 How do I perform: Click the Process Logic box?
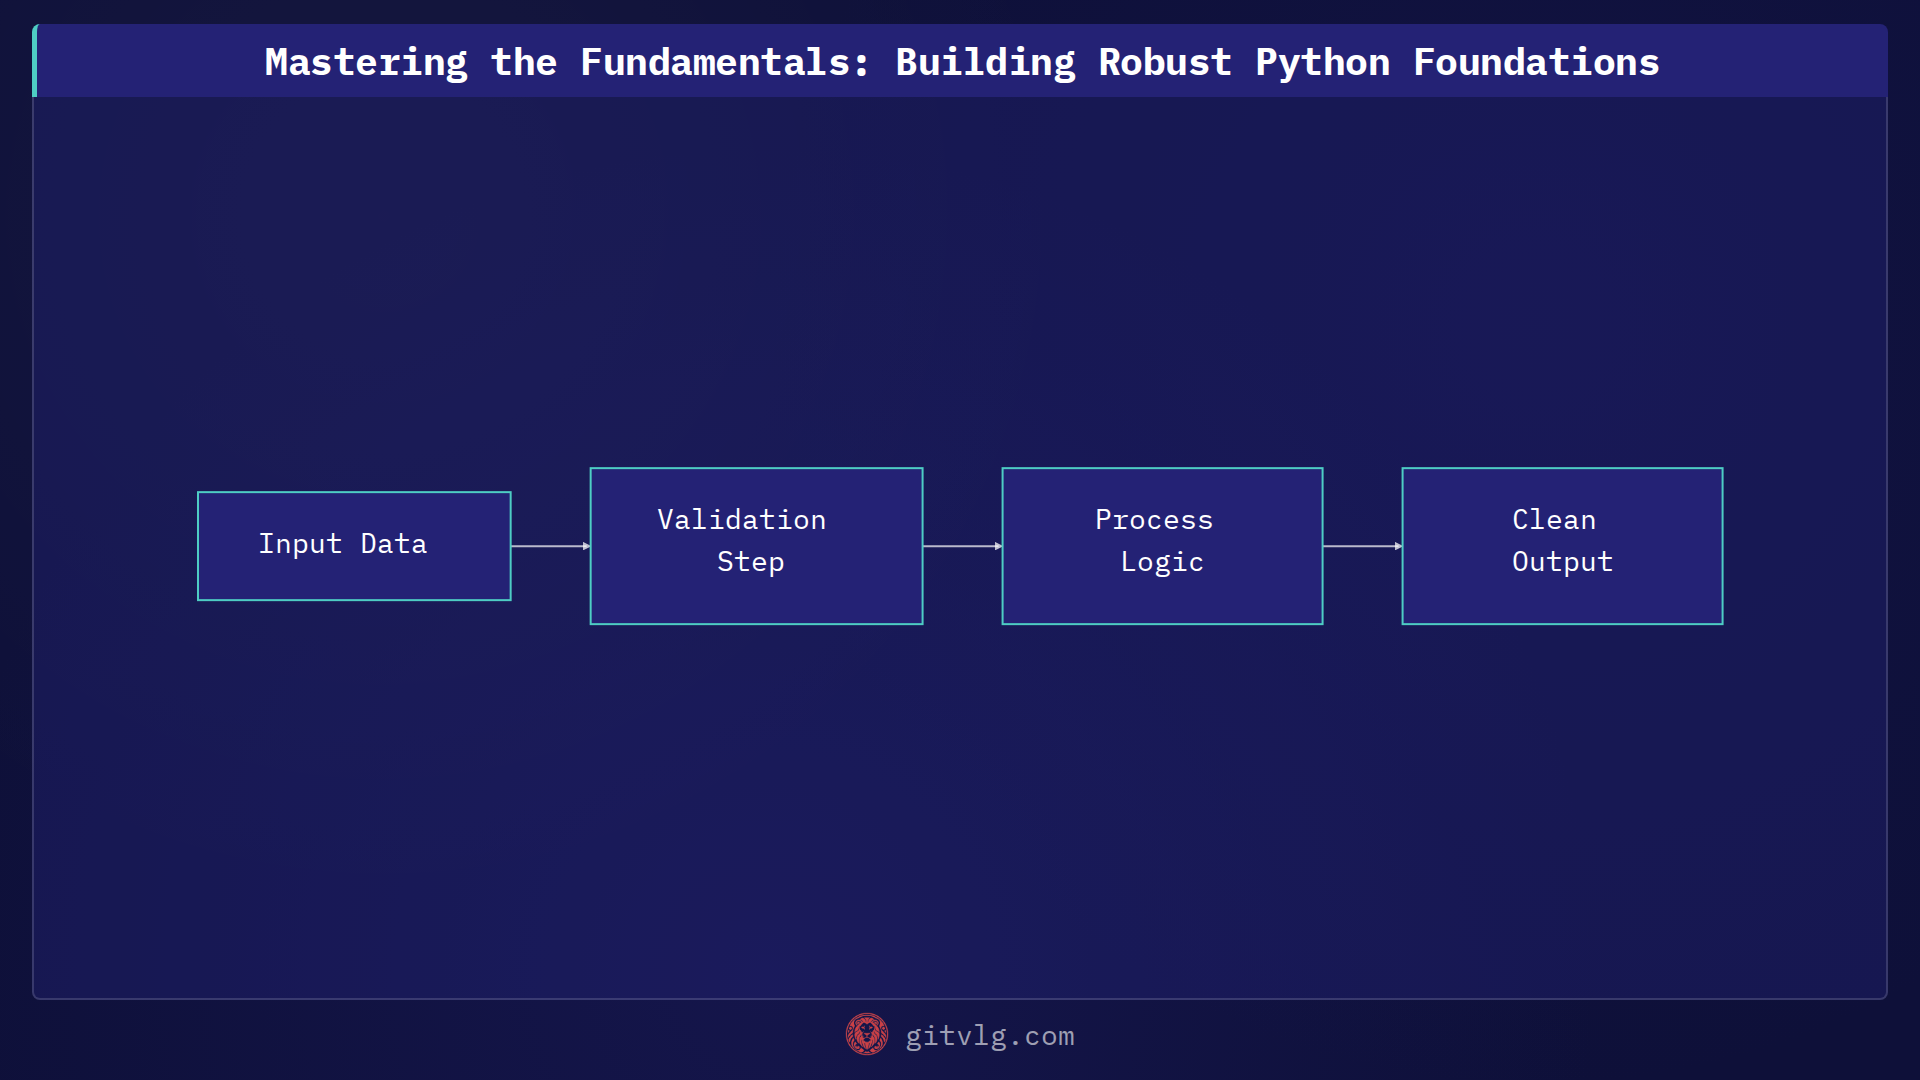click(x=1162, y=546)
